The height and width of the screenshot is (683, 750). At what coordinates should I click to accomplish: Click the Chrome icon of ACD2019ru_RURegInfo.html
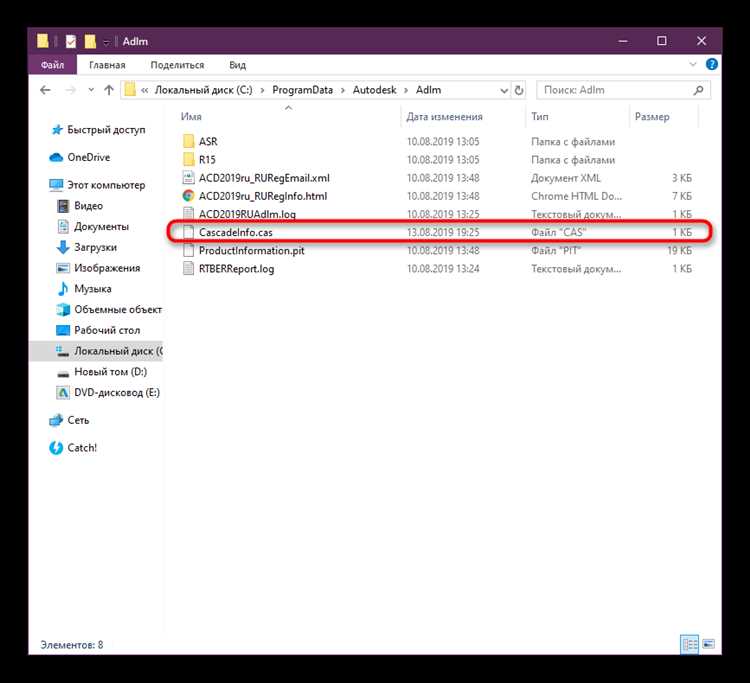188,196
